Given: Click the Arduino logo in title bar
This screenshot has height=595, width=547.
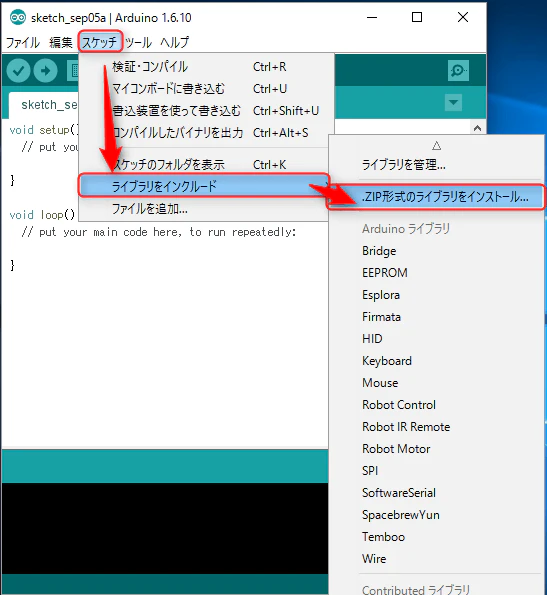Looking at the screenshot, I should [17, 17].
